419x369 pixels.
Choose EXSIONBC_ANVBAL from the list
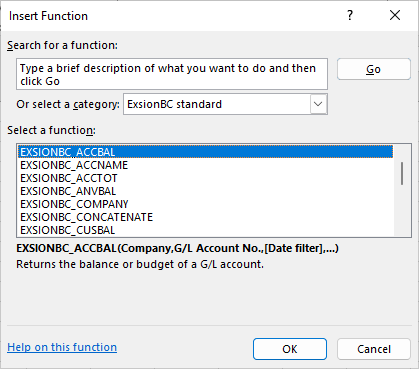pos(206,191)
